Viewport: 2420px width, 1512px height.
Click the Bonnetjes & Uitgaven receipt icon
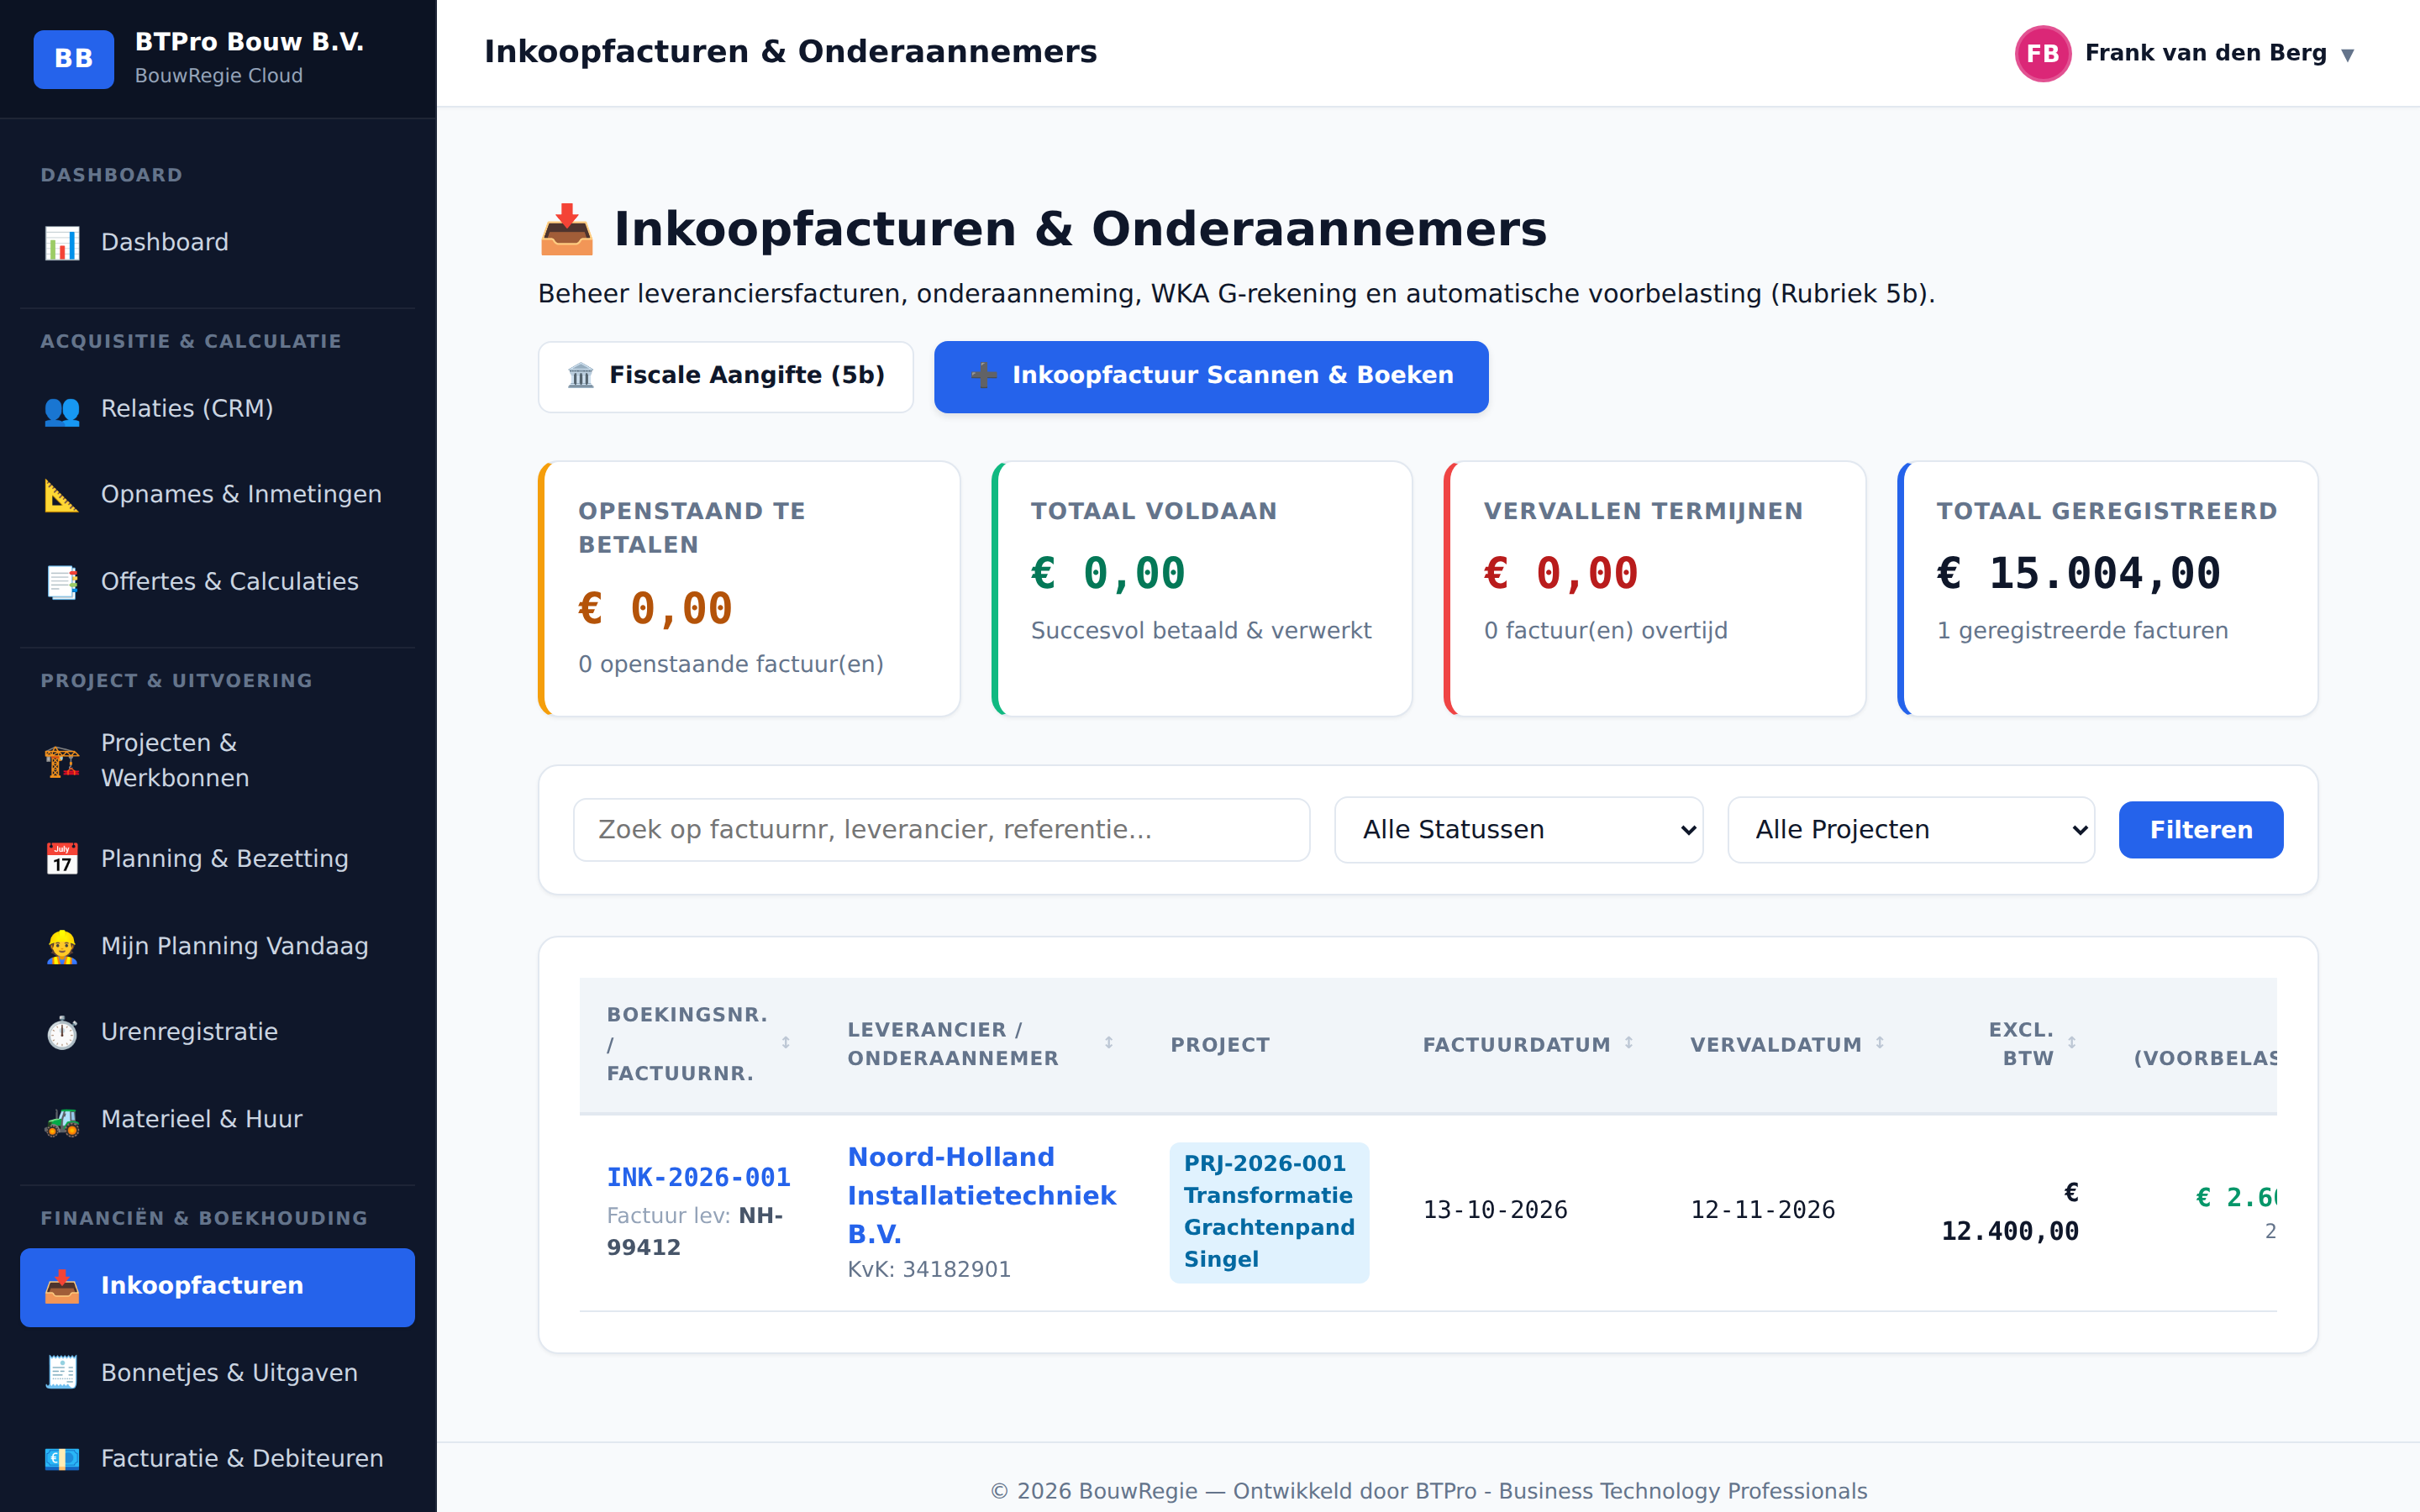point(62,1373)
